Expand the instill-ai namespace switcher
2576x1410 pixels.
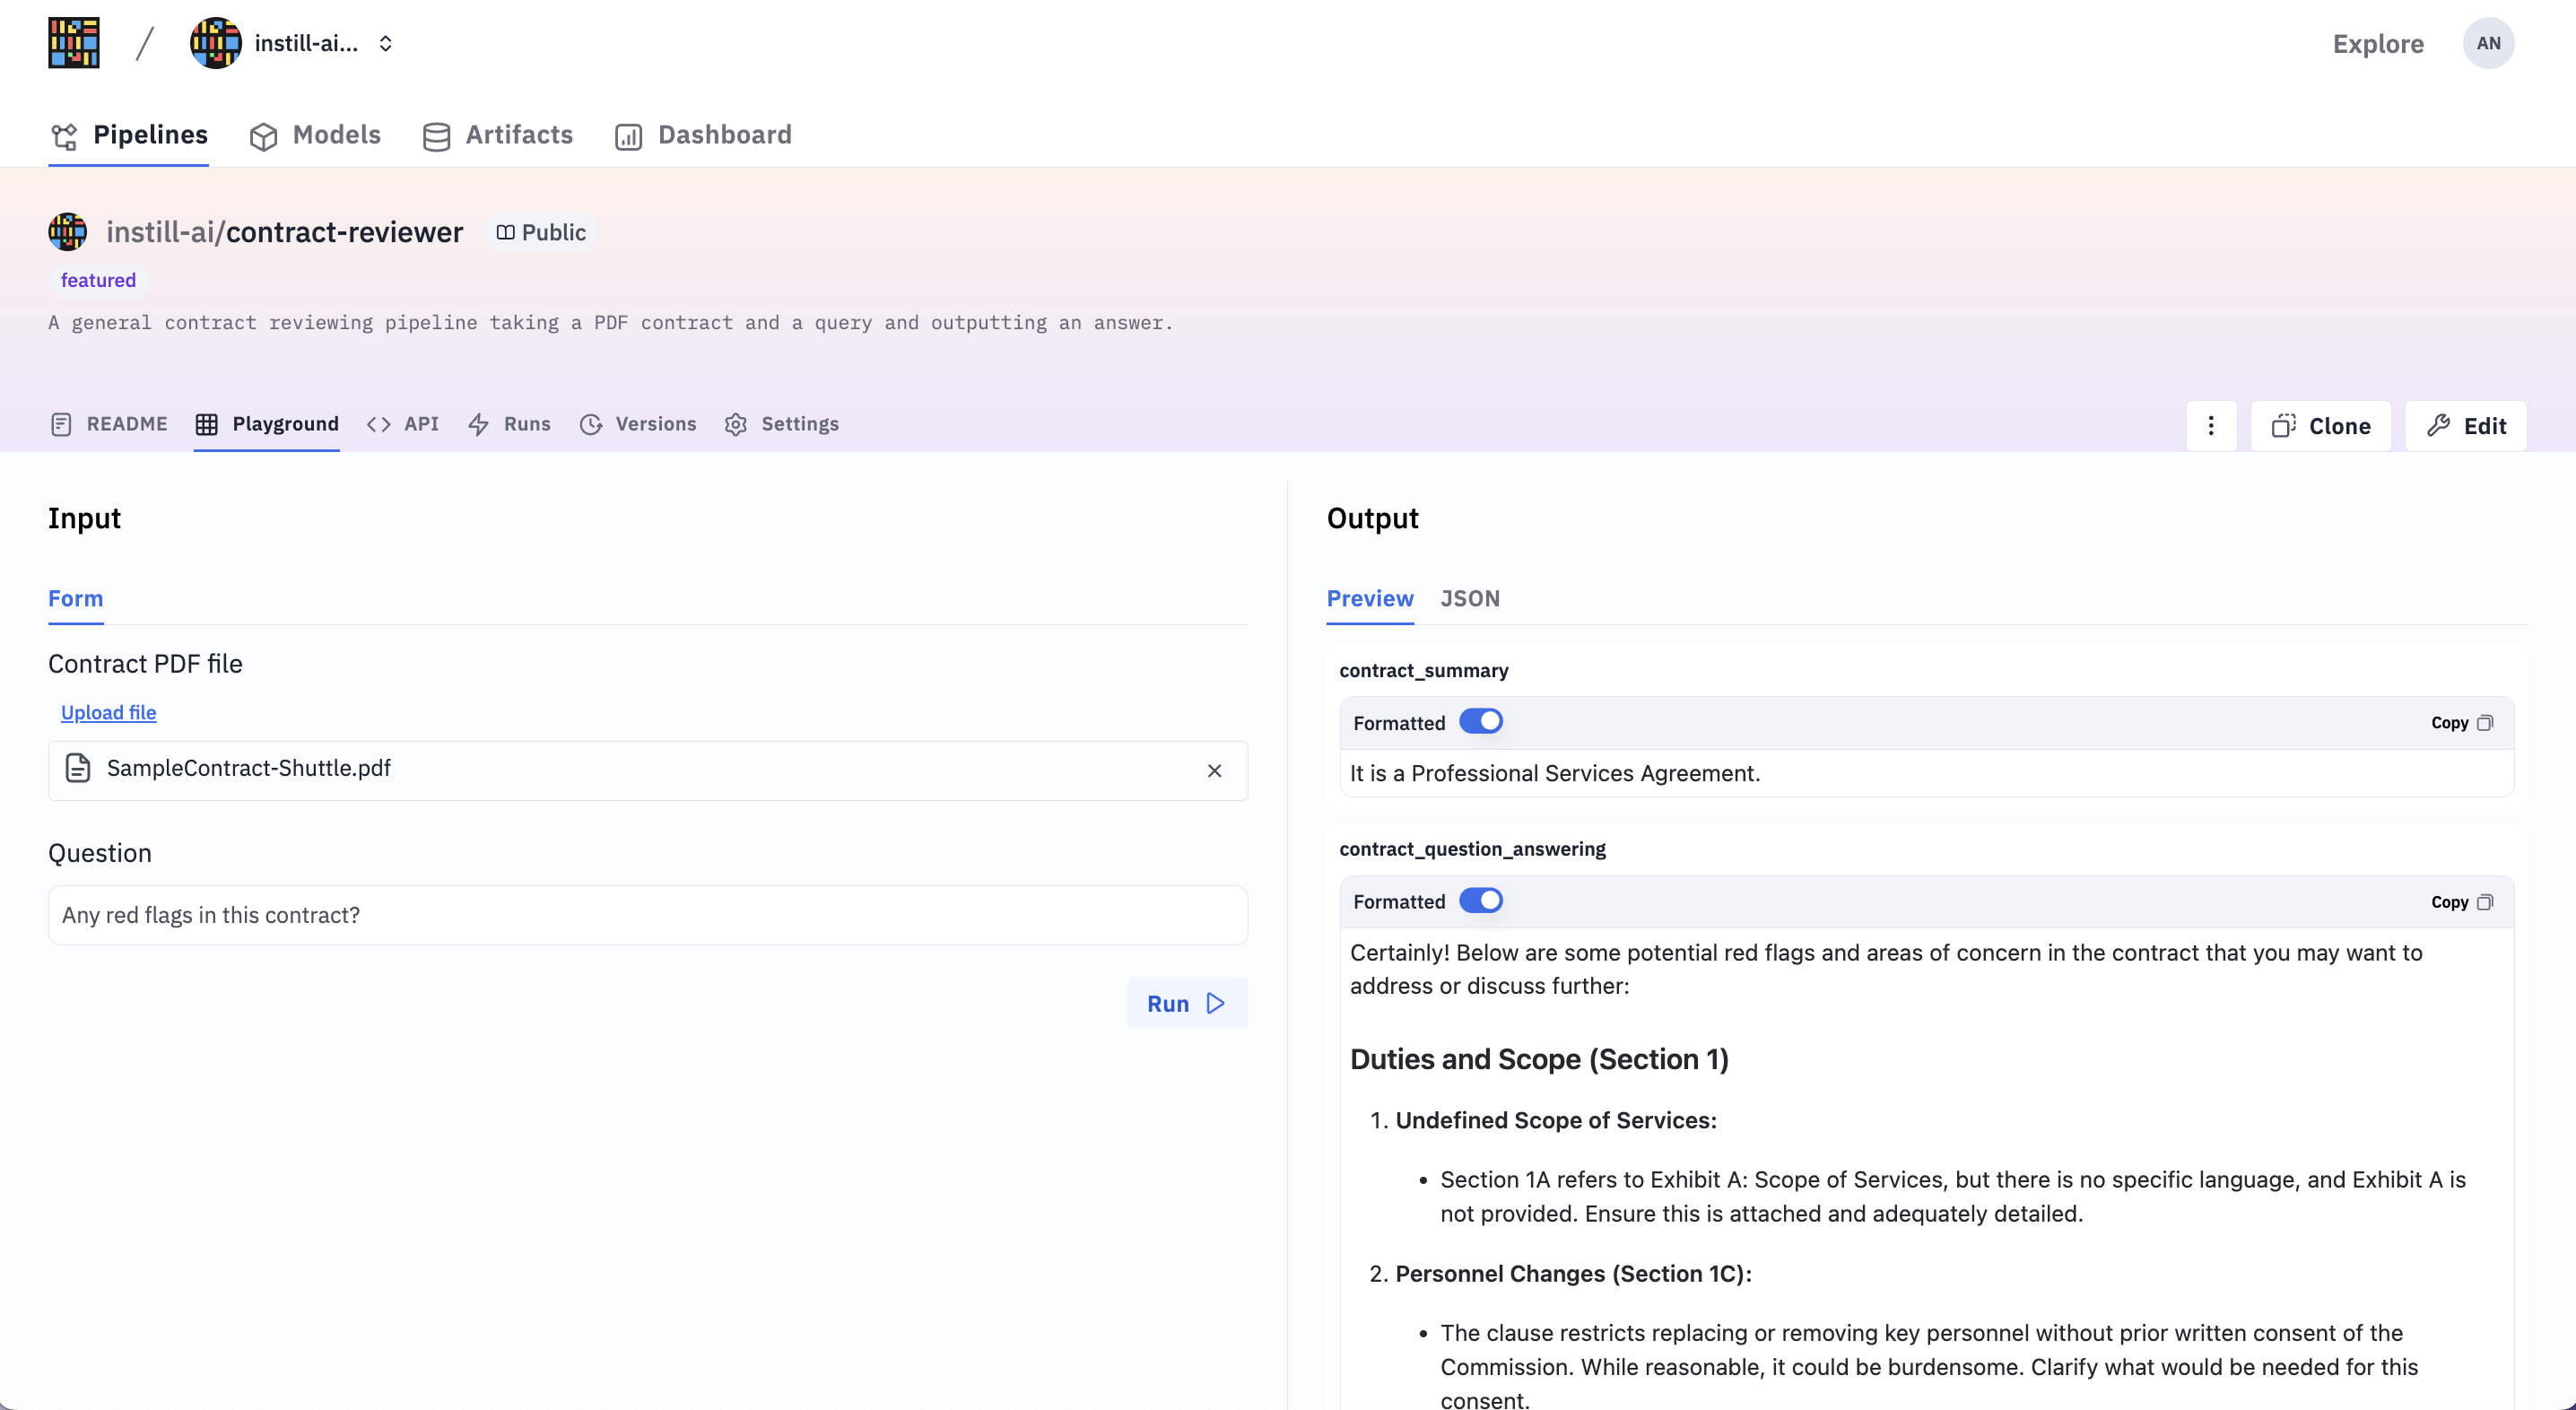coord(385,43)
